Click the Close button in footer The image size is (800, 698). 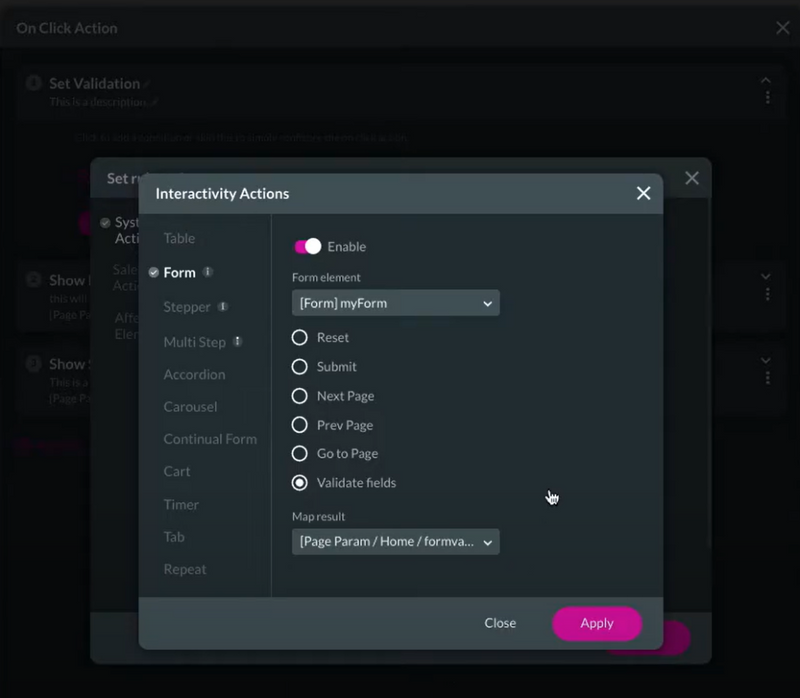click(500, 623)
